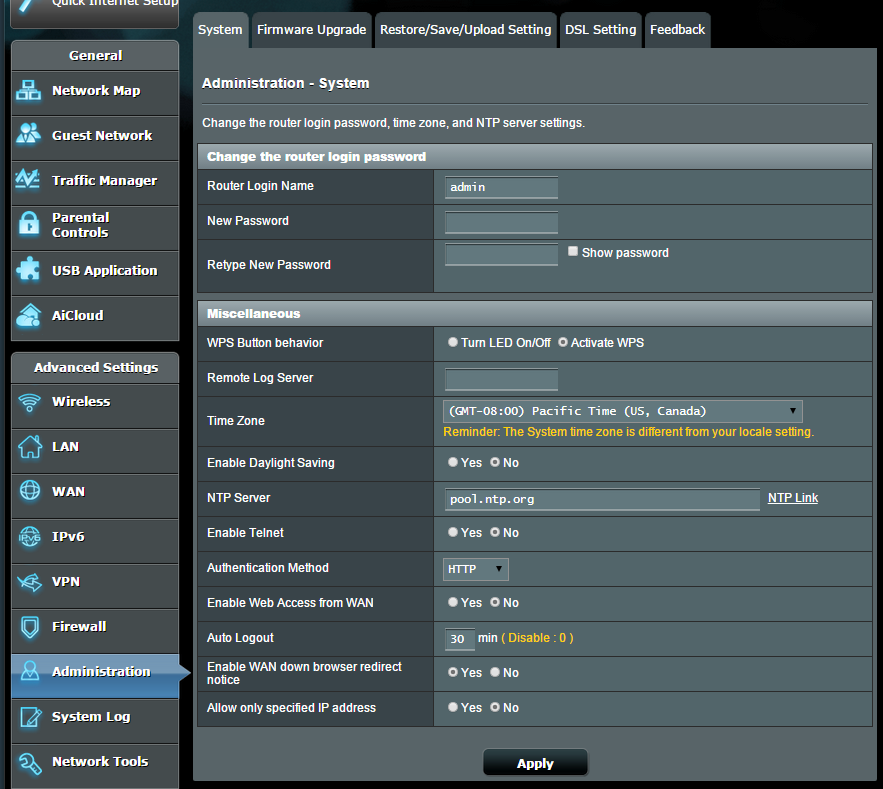Screen dimensions: 883x789
Task: Expand the Authentication Method HTTP dropdown
Action: 476,569
